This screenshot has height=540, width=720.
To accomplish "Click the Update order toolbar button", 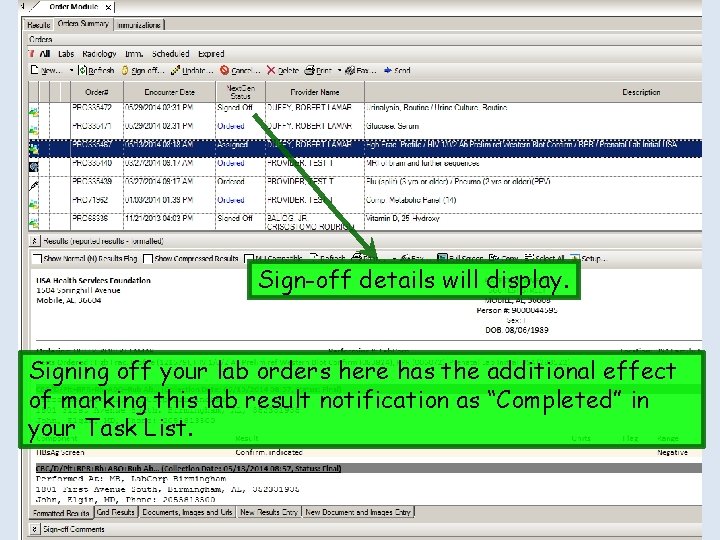I will tap(192, 70).
